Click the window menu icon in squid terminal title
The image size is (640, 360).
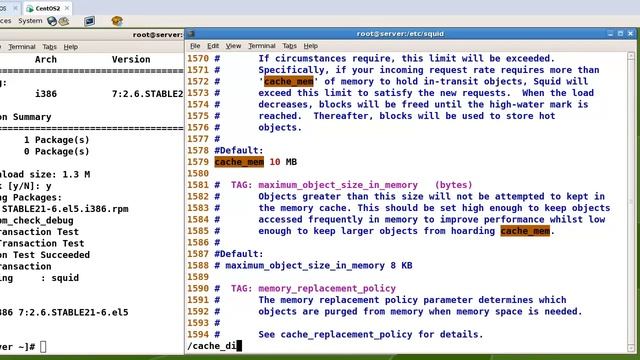tap(191, 34)
